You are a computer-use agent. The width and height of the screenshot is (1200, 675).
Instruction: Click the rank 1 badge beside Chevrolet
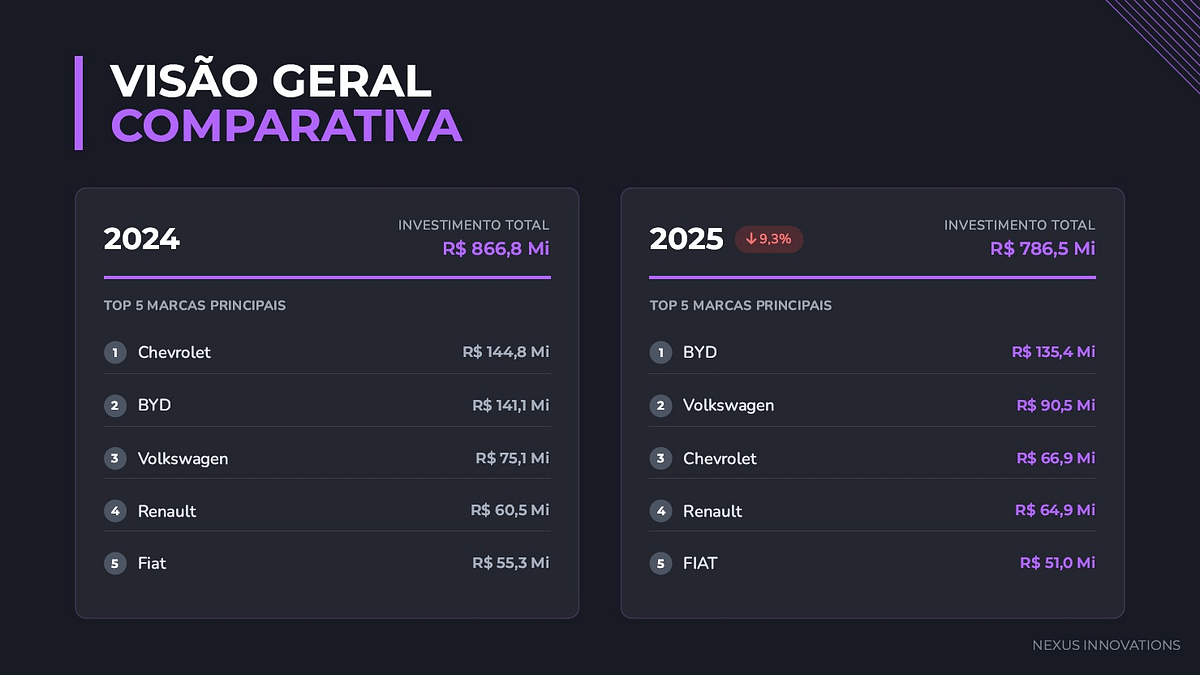(115, 352)
